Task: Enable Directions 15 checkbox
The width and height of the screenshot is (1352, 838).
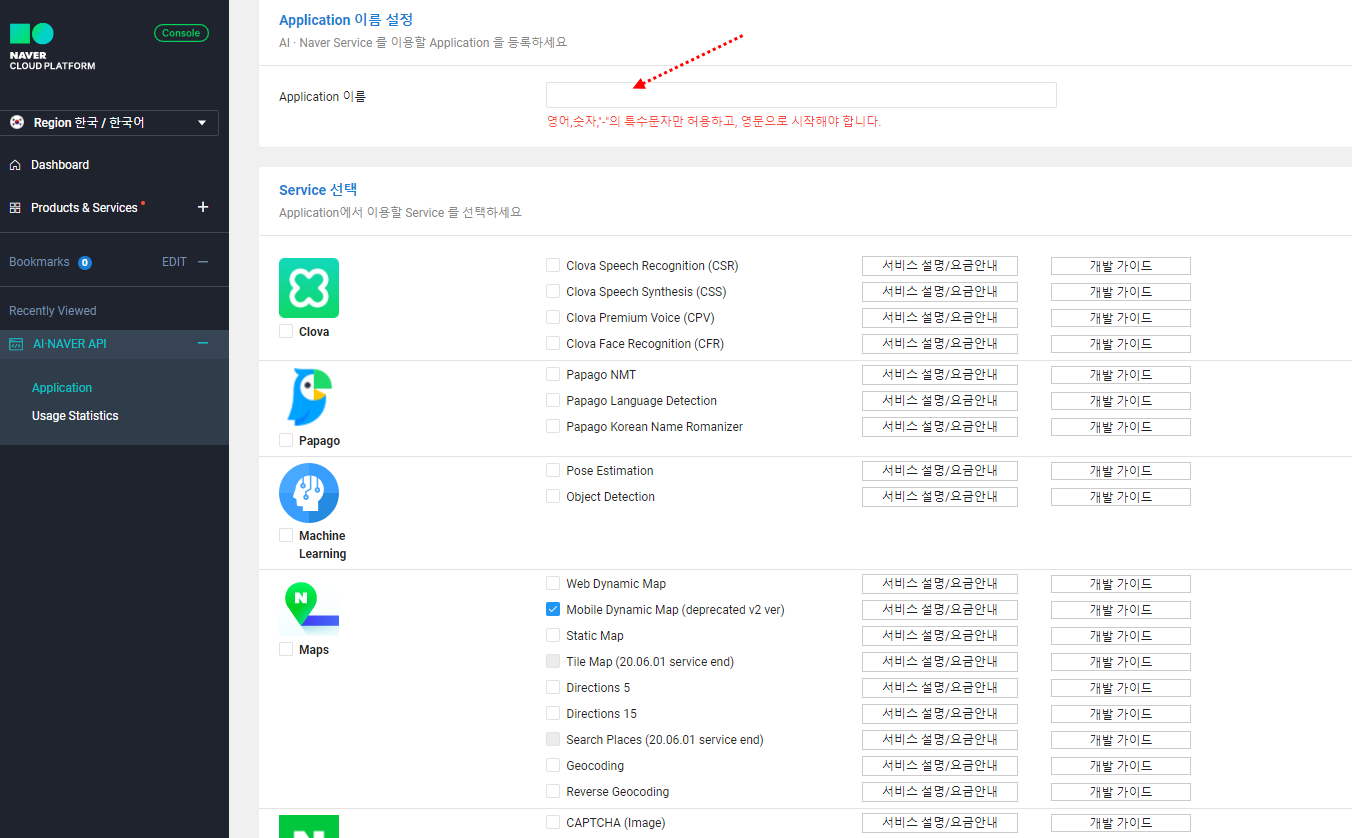Action: [553, 713]
